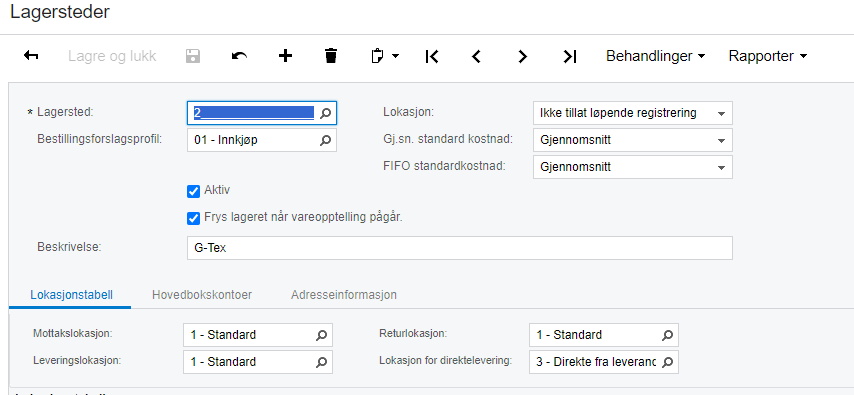Switch to the Adresseinformasjon tab

click(344, 295)
